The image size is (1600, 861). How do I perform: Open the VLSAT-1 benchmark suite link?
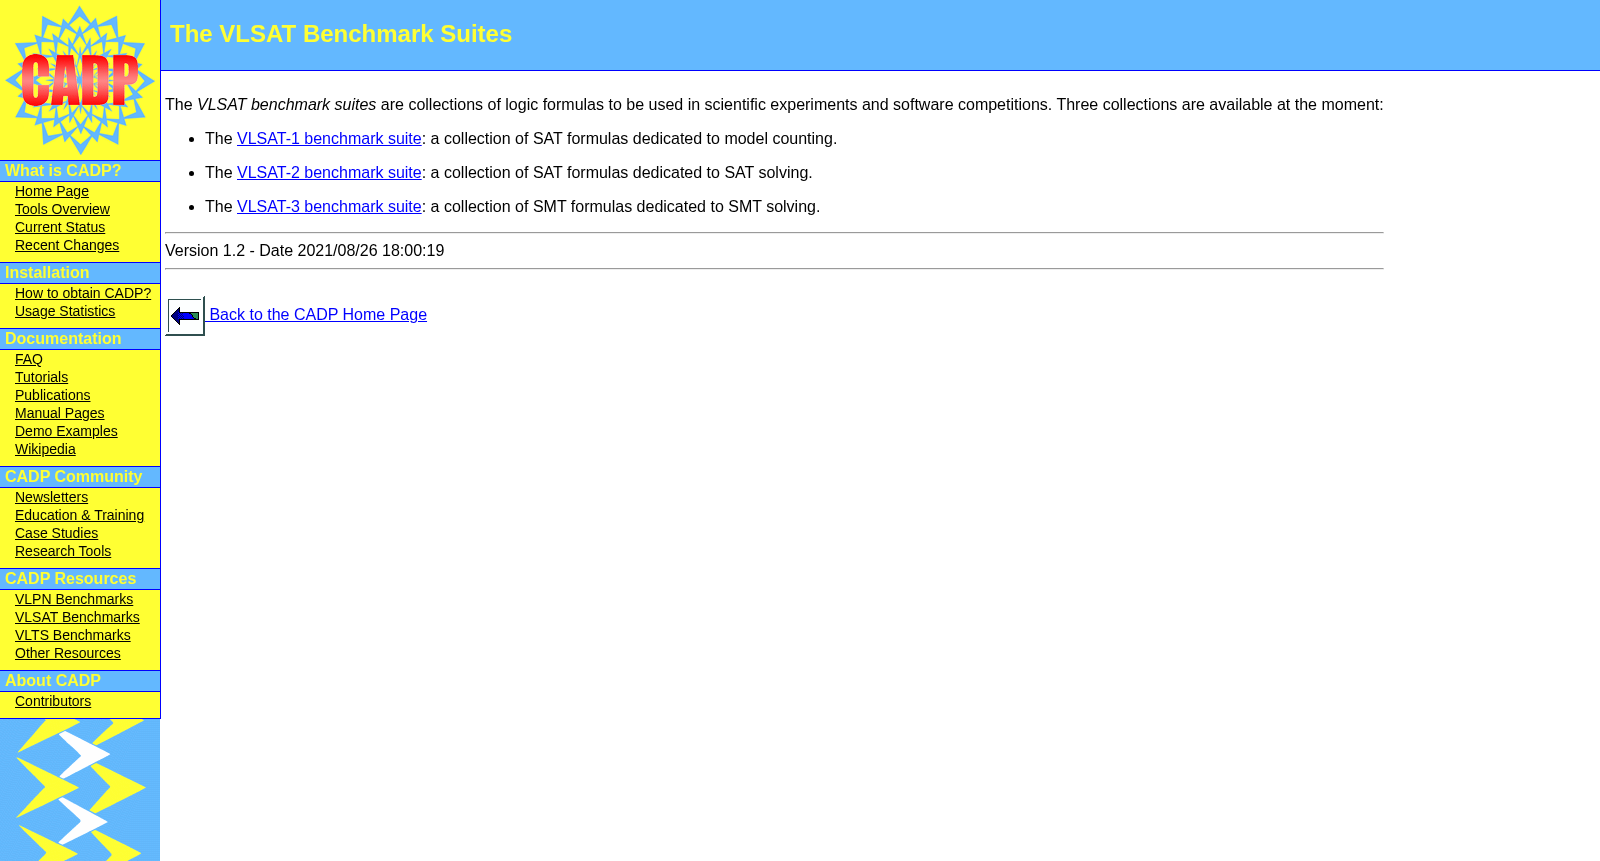coord(329,139)
